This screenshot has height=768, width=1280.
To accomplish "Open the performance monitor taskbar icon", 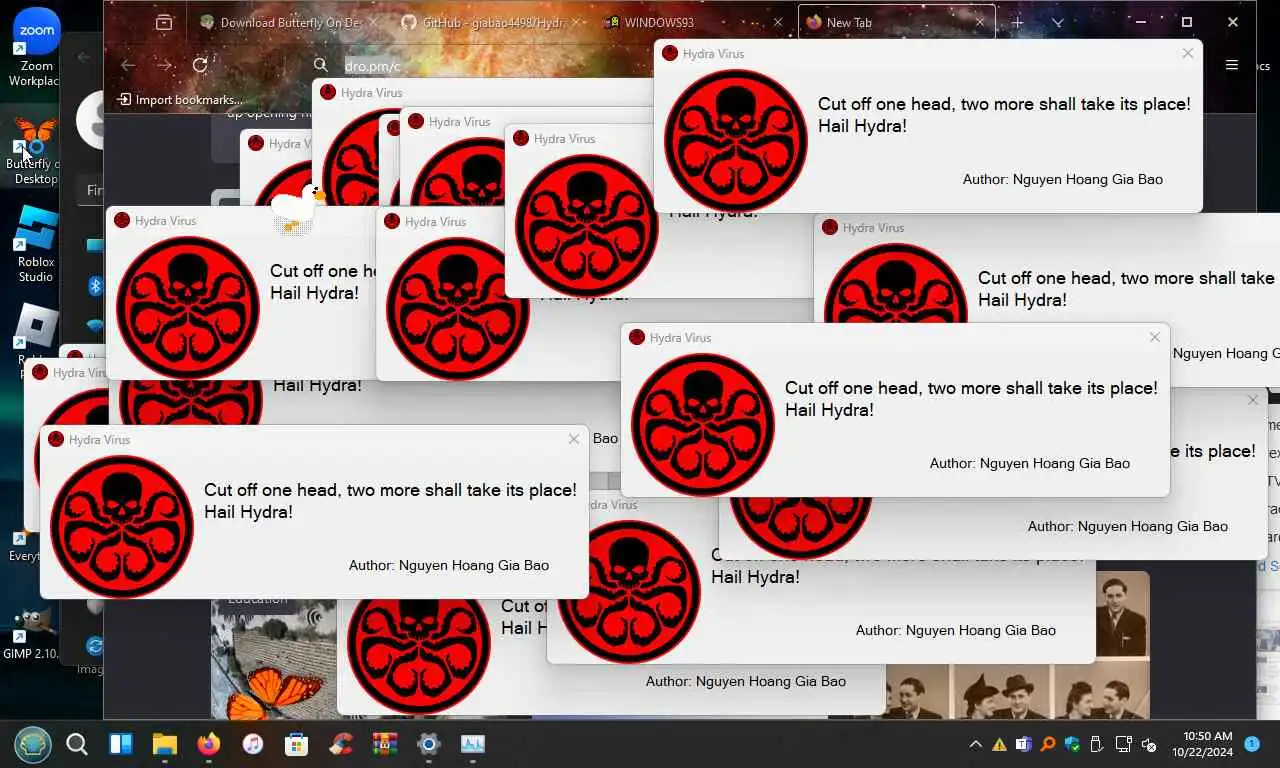I will coord(472,744).
